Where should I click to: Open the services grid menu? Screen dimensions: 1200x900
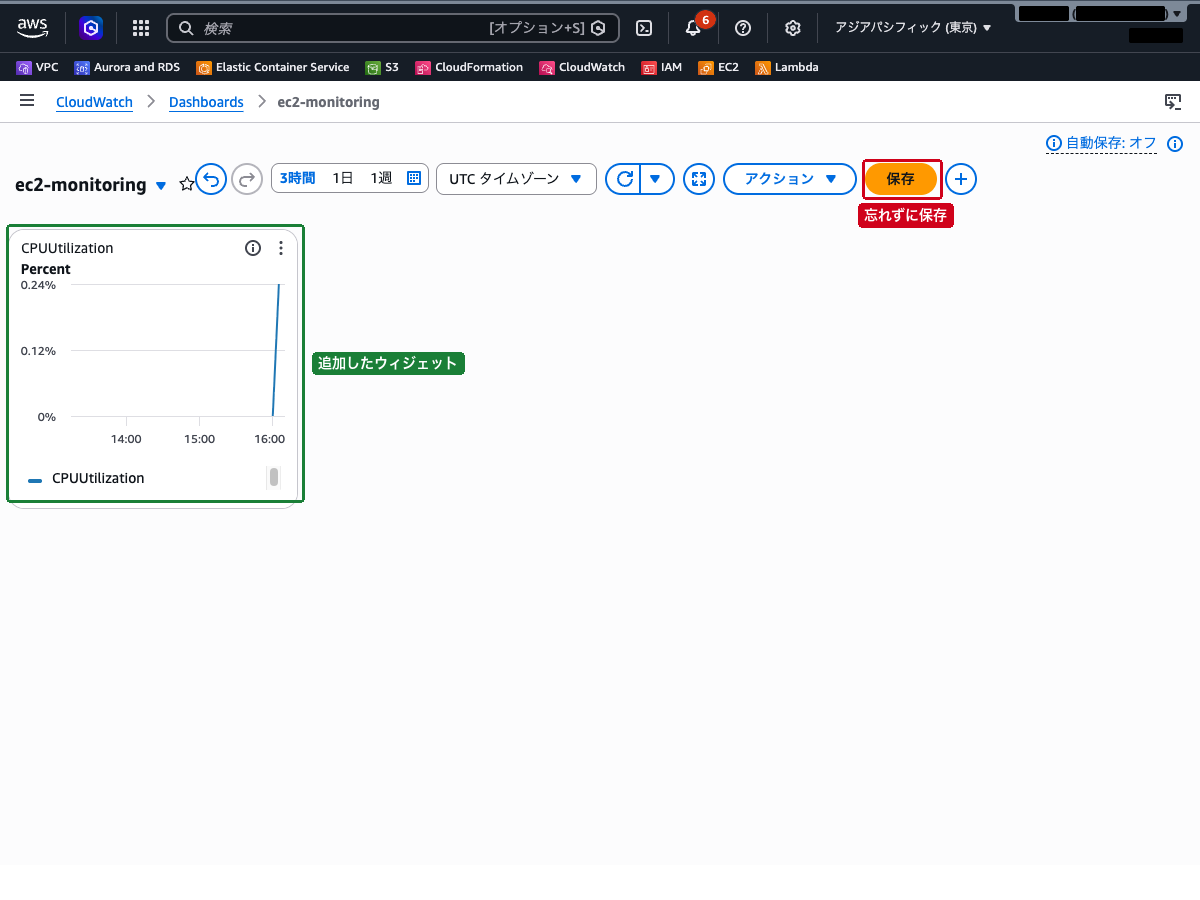141,28
